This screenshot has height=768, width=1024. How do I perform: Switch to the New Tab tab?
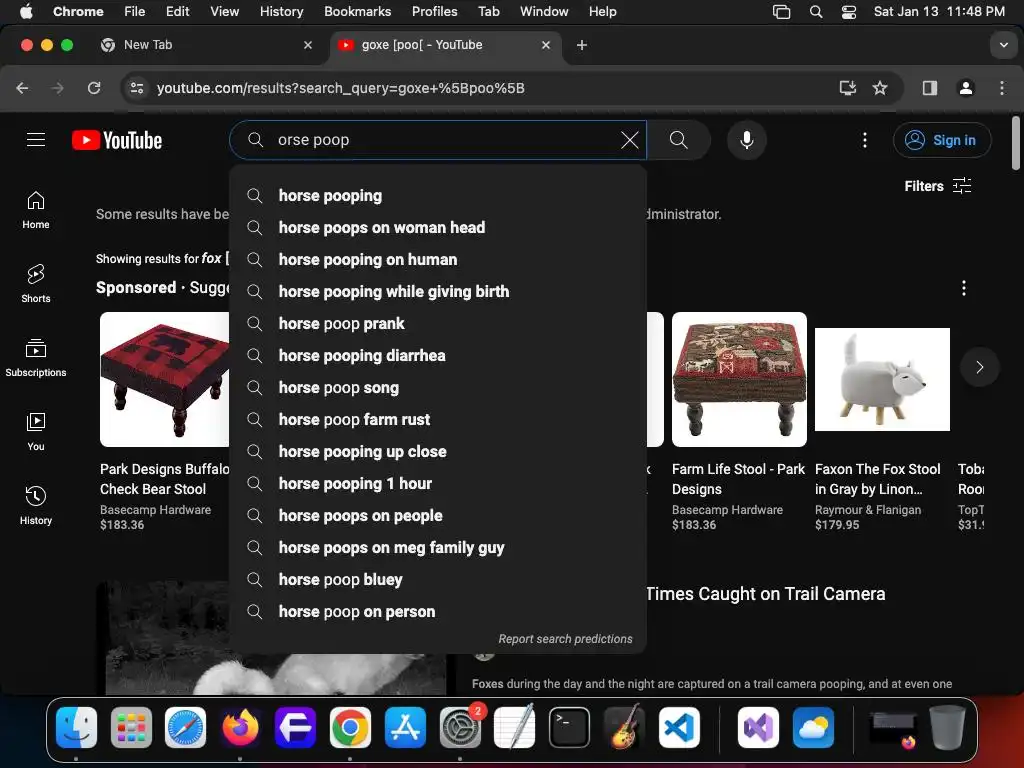point(206,45)
